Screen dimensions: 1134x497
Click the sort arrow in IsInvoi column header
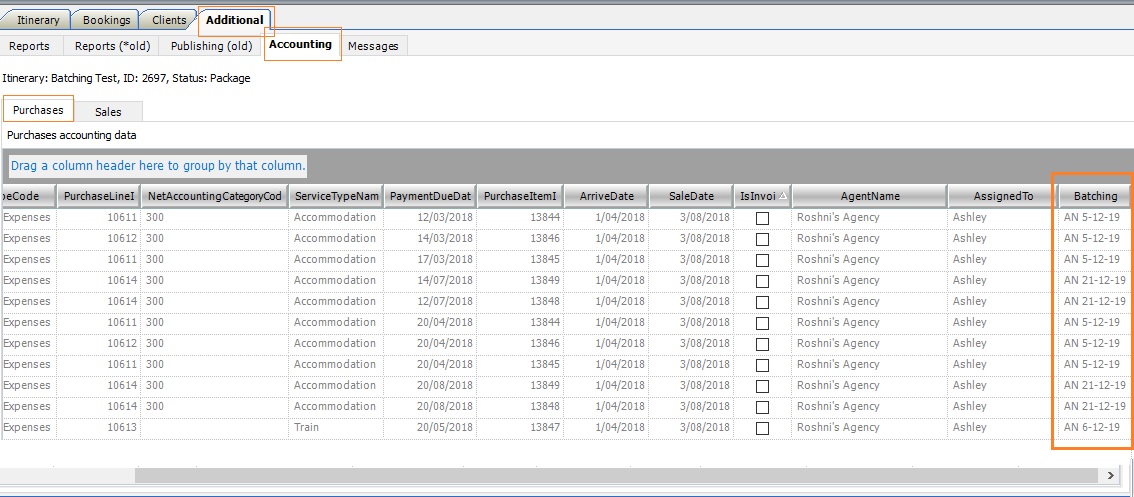tap(782, 196)
